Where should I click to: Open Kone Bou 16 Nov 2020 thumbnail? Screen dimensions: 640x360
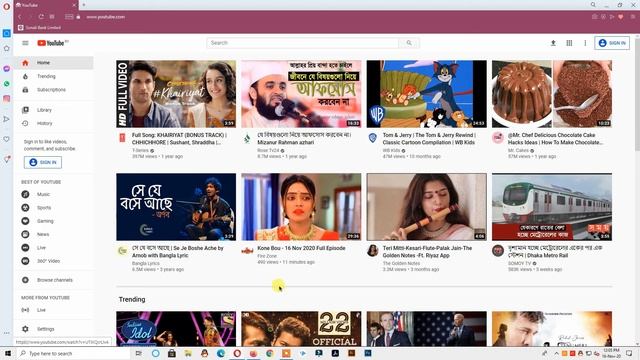coord(301,207)
